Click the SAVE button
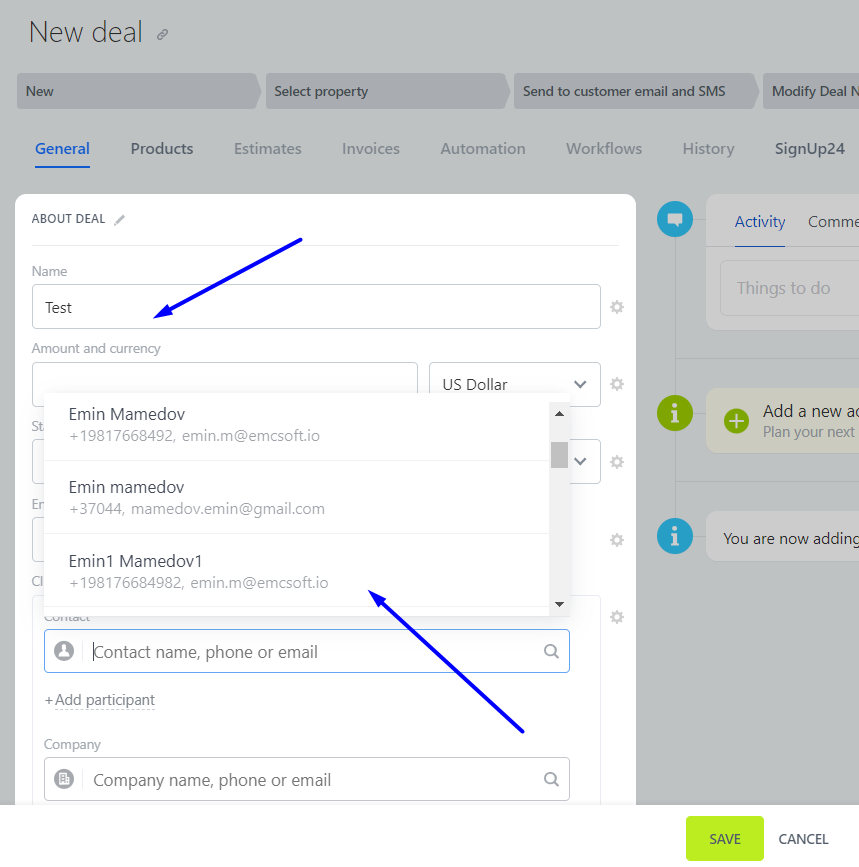 tap(724, 839)
